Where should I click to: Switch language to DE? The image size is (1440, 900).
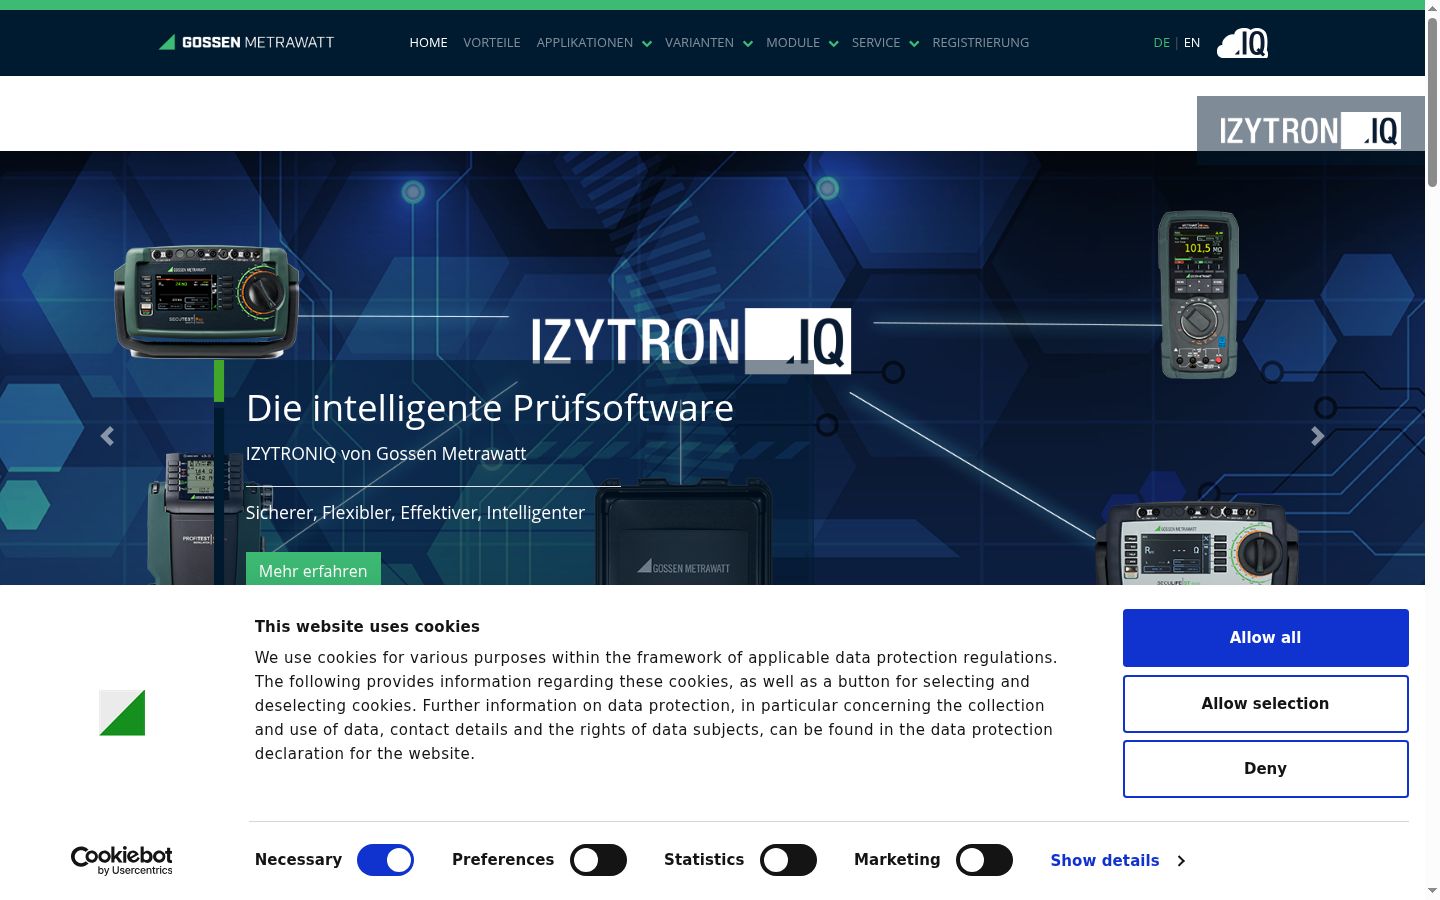tap(1161, 43)
